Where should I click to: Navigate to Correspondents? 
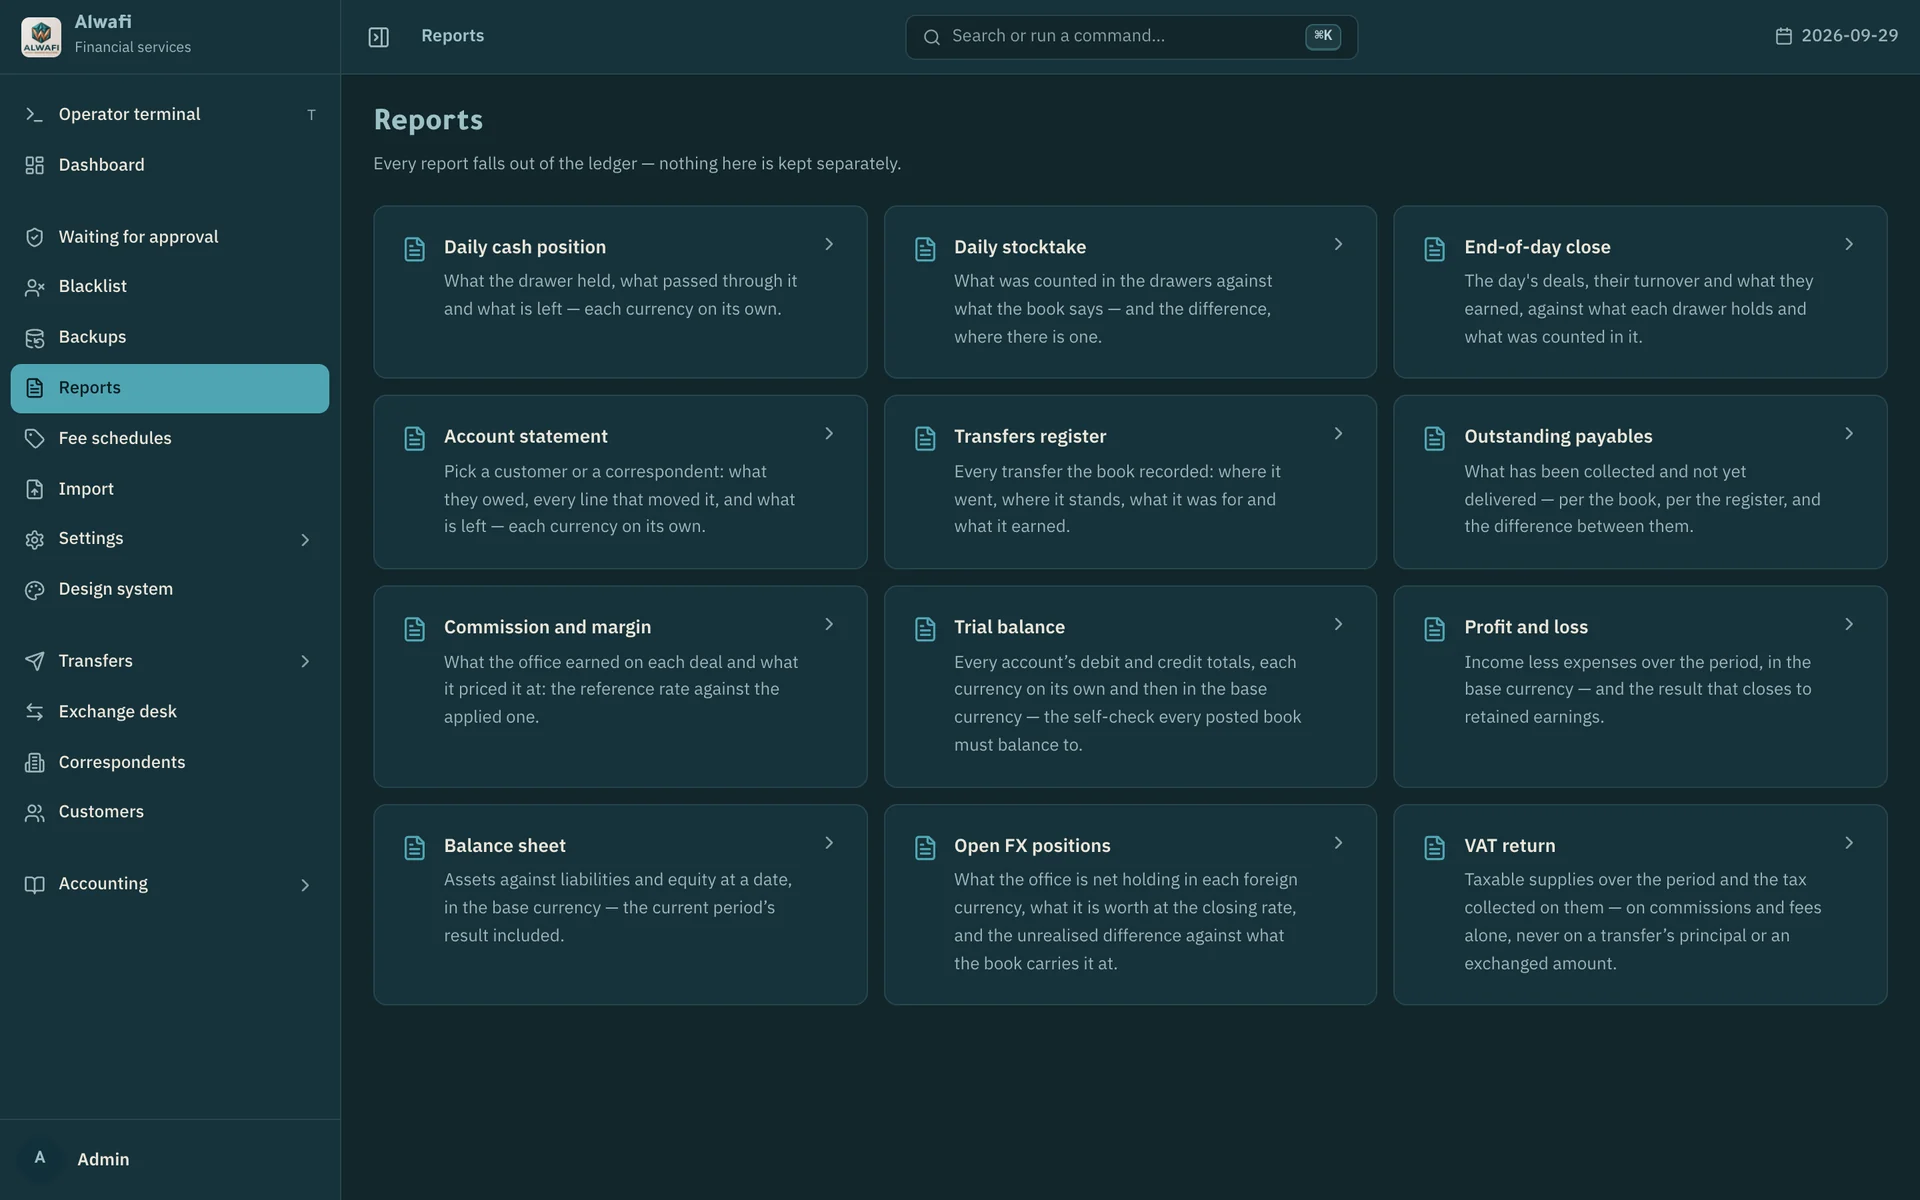click(x=170, y=763)
